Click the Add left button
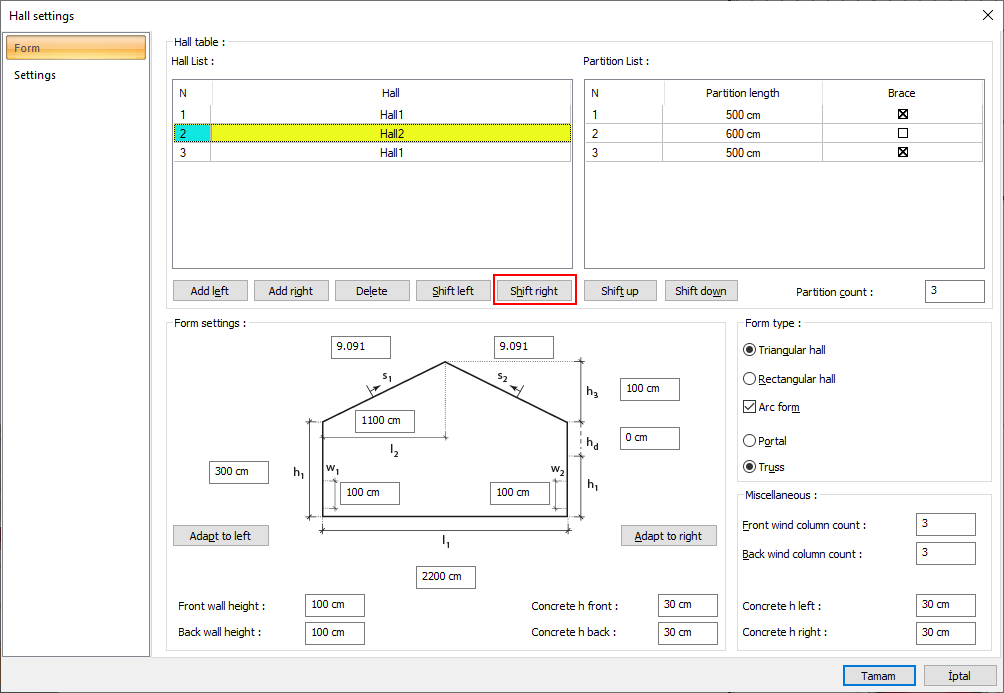 (x=210, y=291)
